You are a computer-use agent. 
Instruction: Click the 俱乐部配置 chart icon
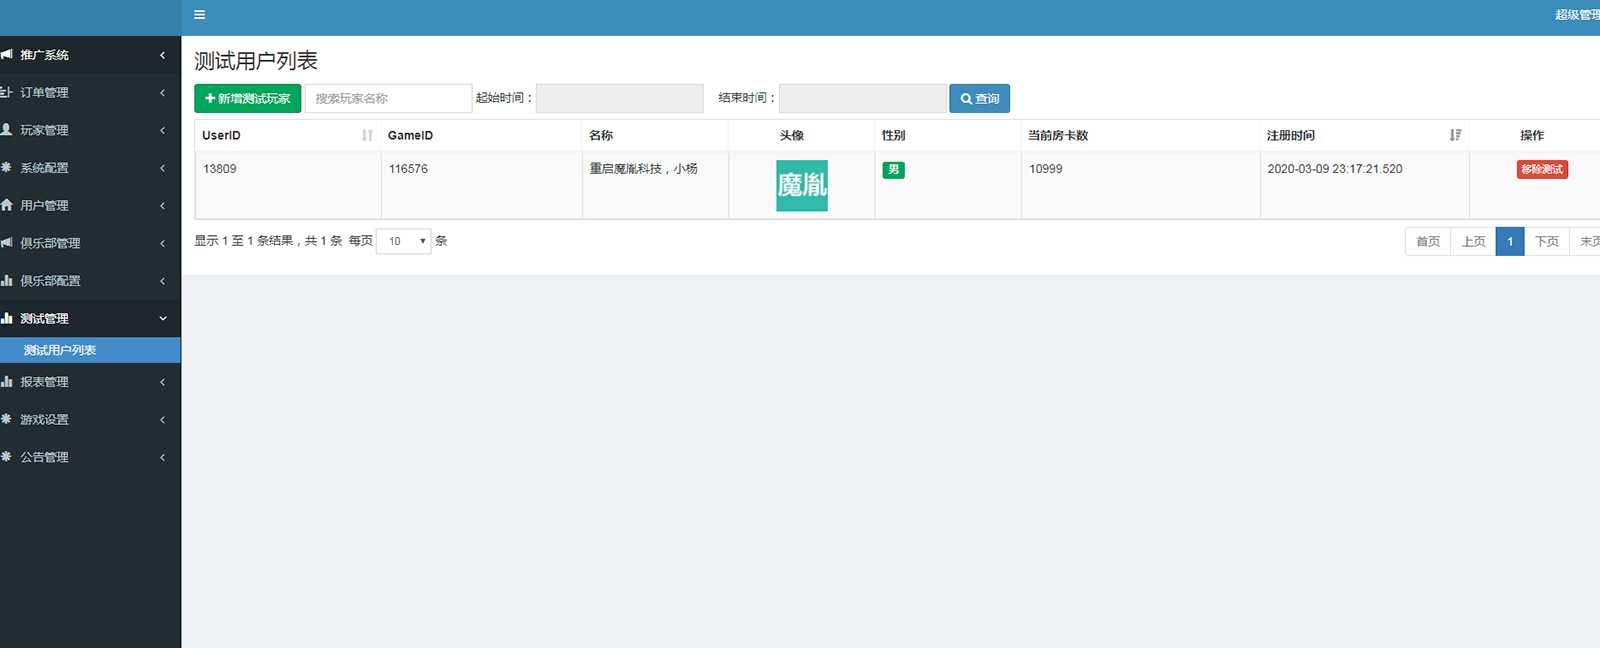click(x=6, y=281)
